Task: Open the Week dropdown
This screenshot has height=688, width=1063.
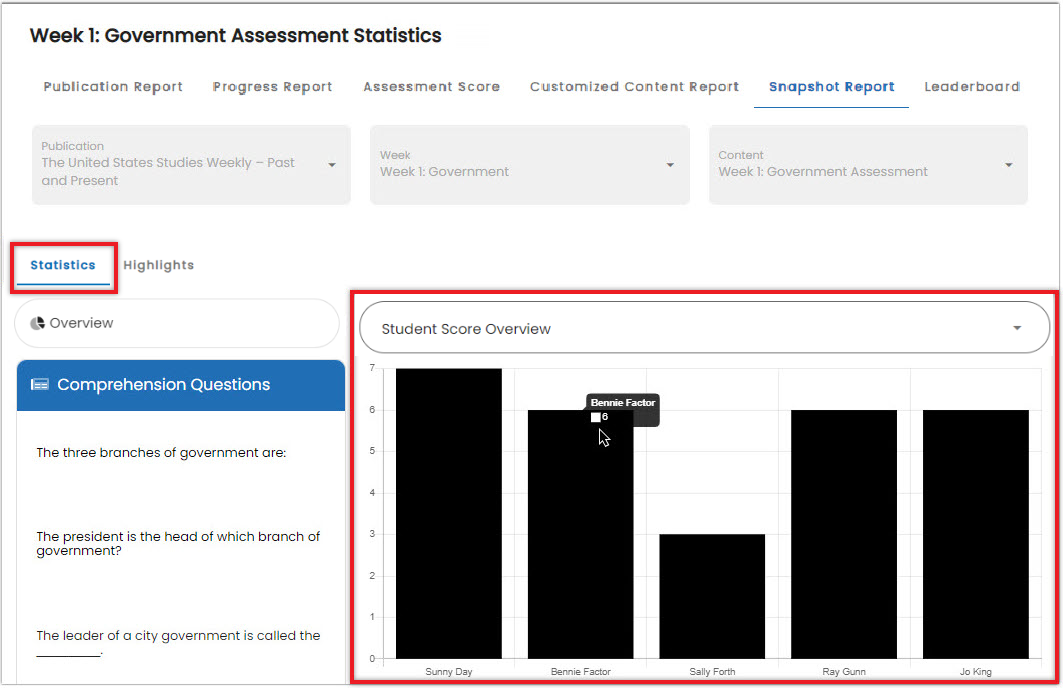Action: tap(669, 165)
